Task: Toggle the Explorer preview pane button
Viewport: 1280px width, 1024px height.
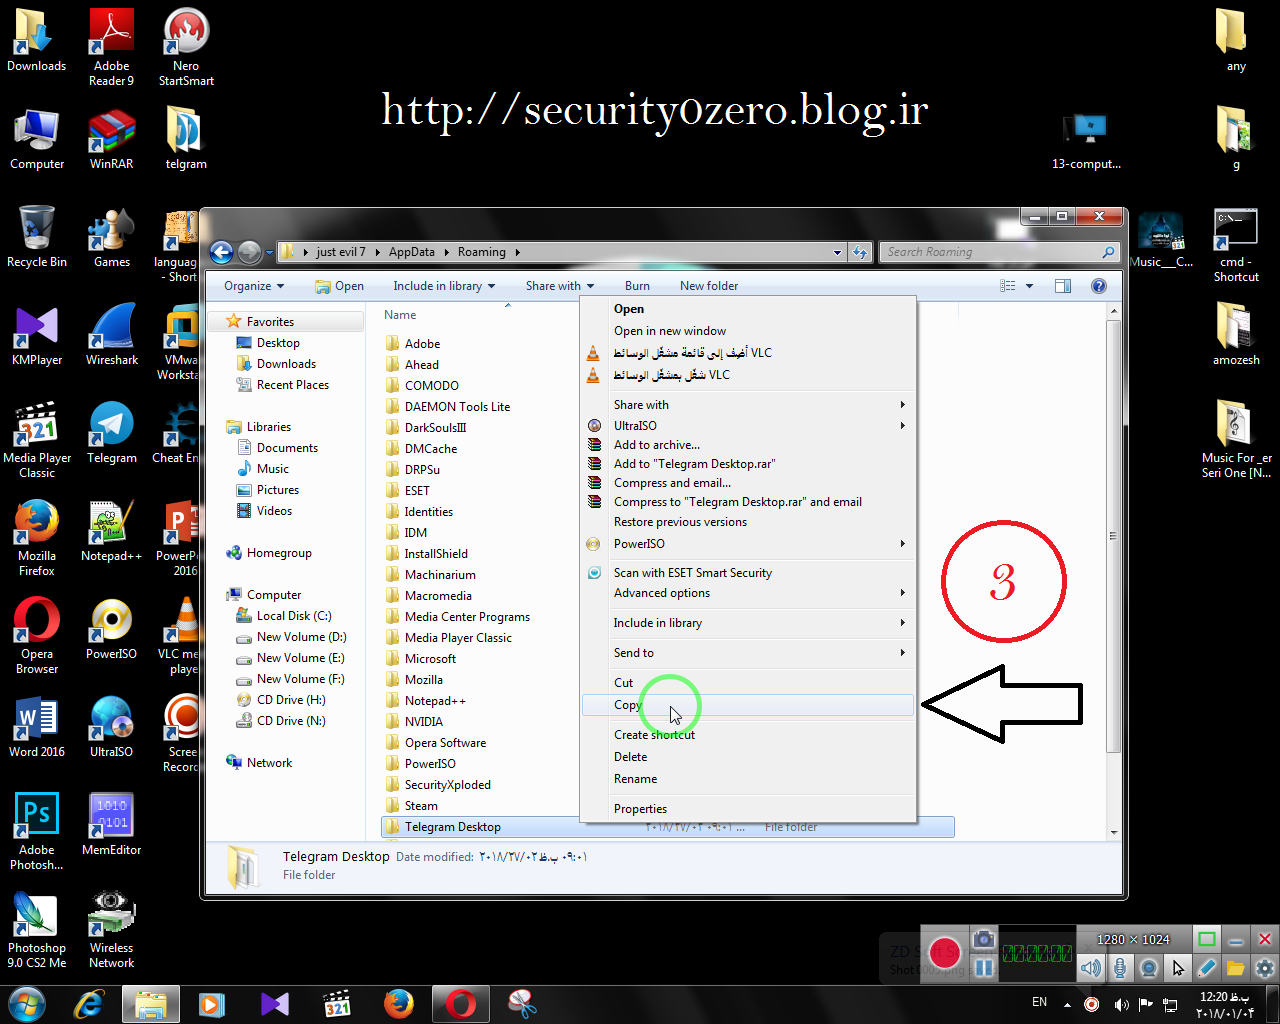Action: click(1063, 286)
